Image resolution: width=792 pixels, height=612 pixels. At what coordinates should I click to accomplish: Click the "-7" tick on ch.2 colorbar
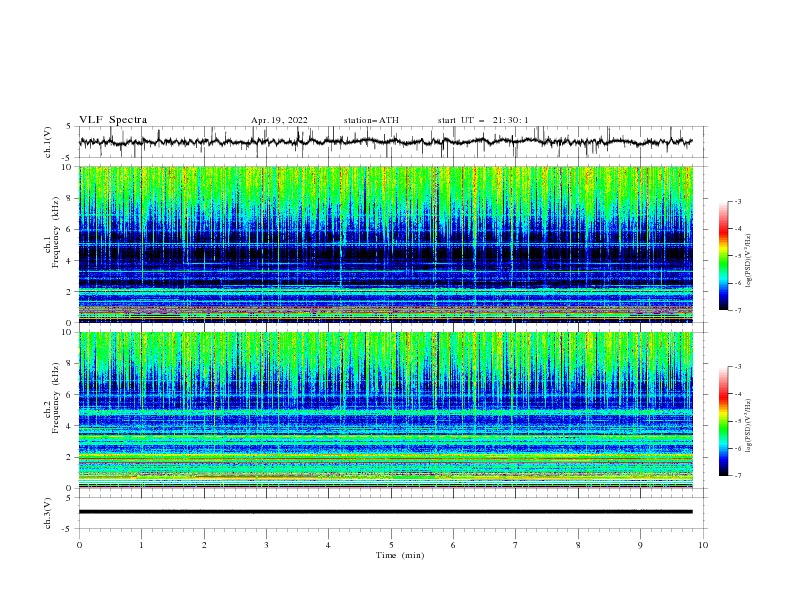coord(738,476)
